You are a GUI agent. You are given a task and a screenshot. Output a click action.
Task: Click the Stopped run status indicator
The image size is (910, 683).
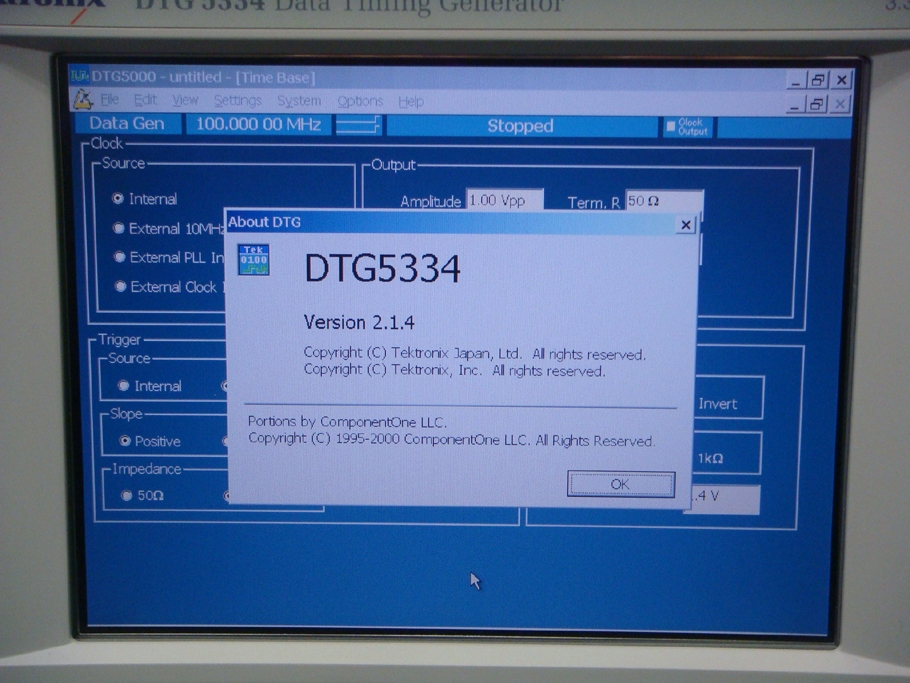[521, 126]
